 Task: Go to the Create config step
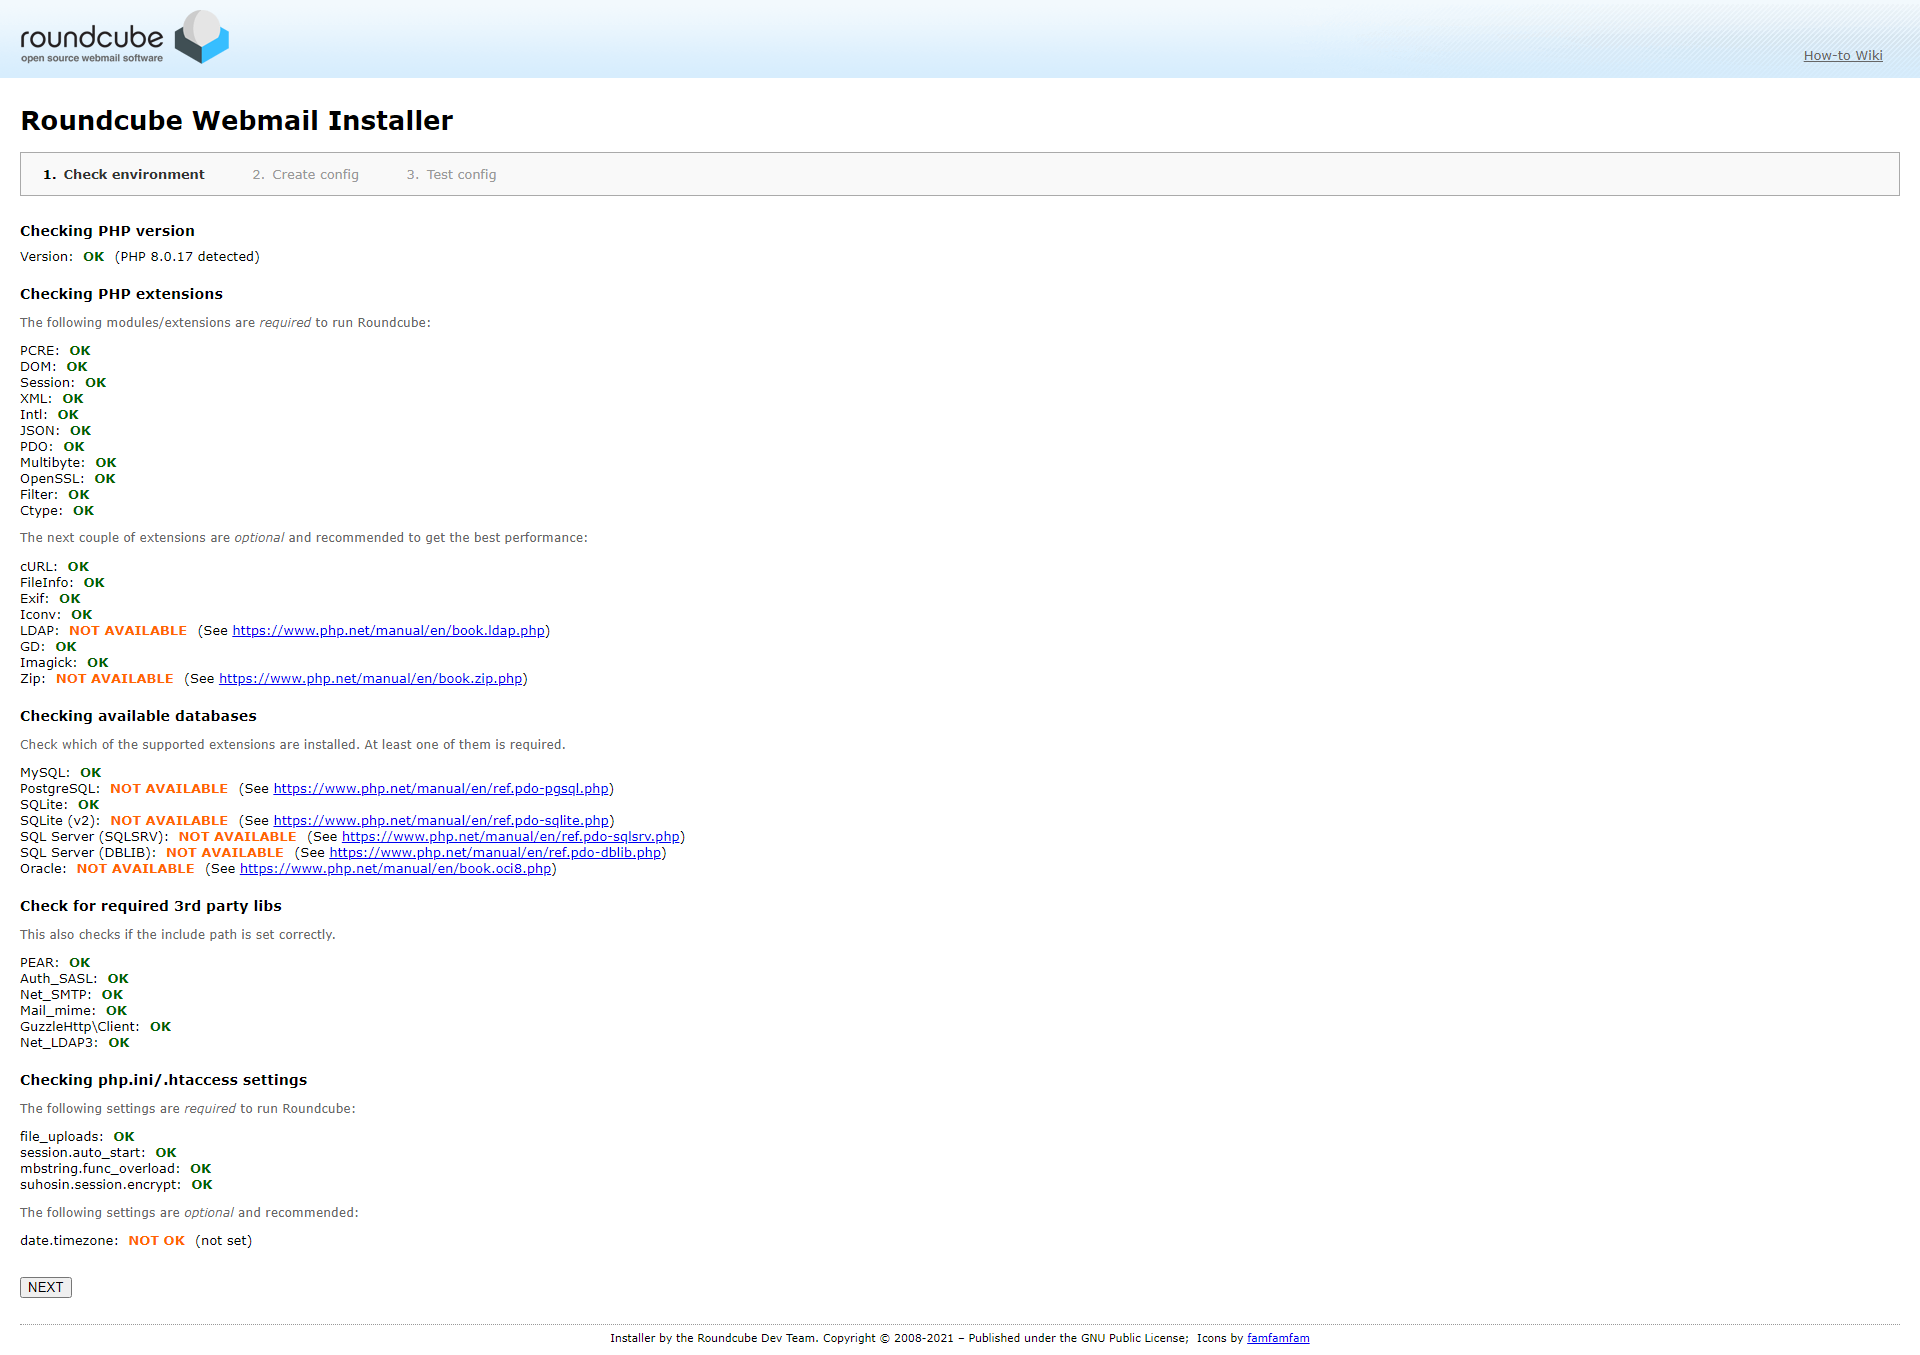305,175
